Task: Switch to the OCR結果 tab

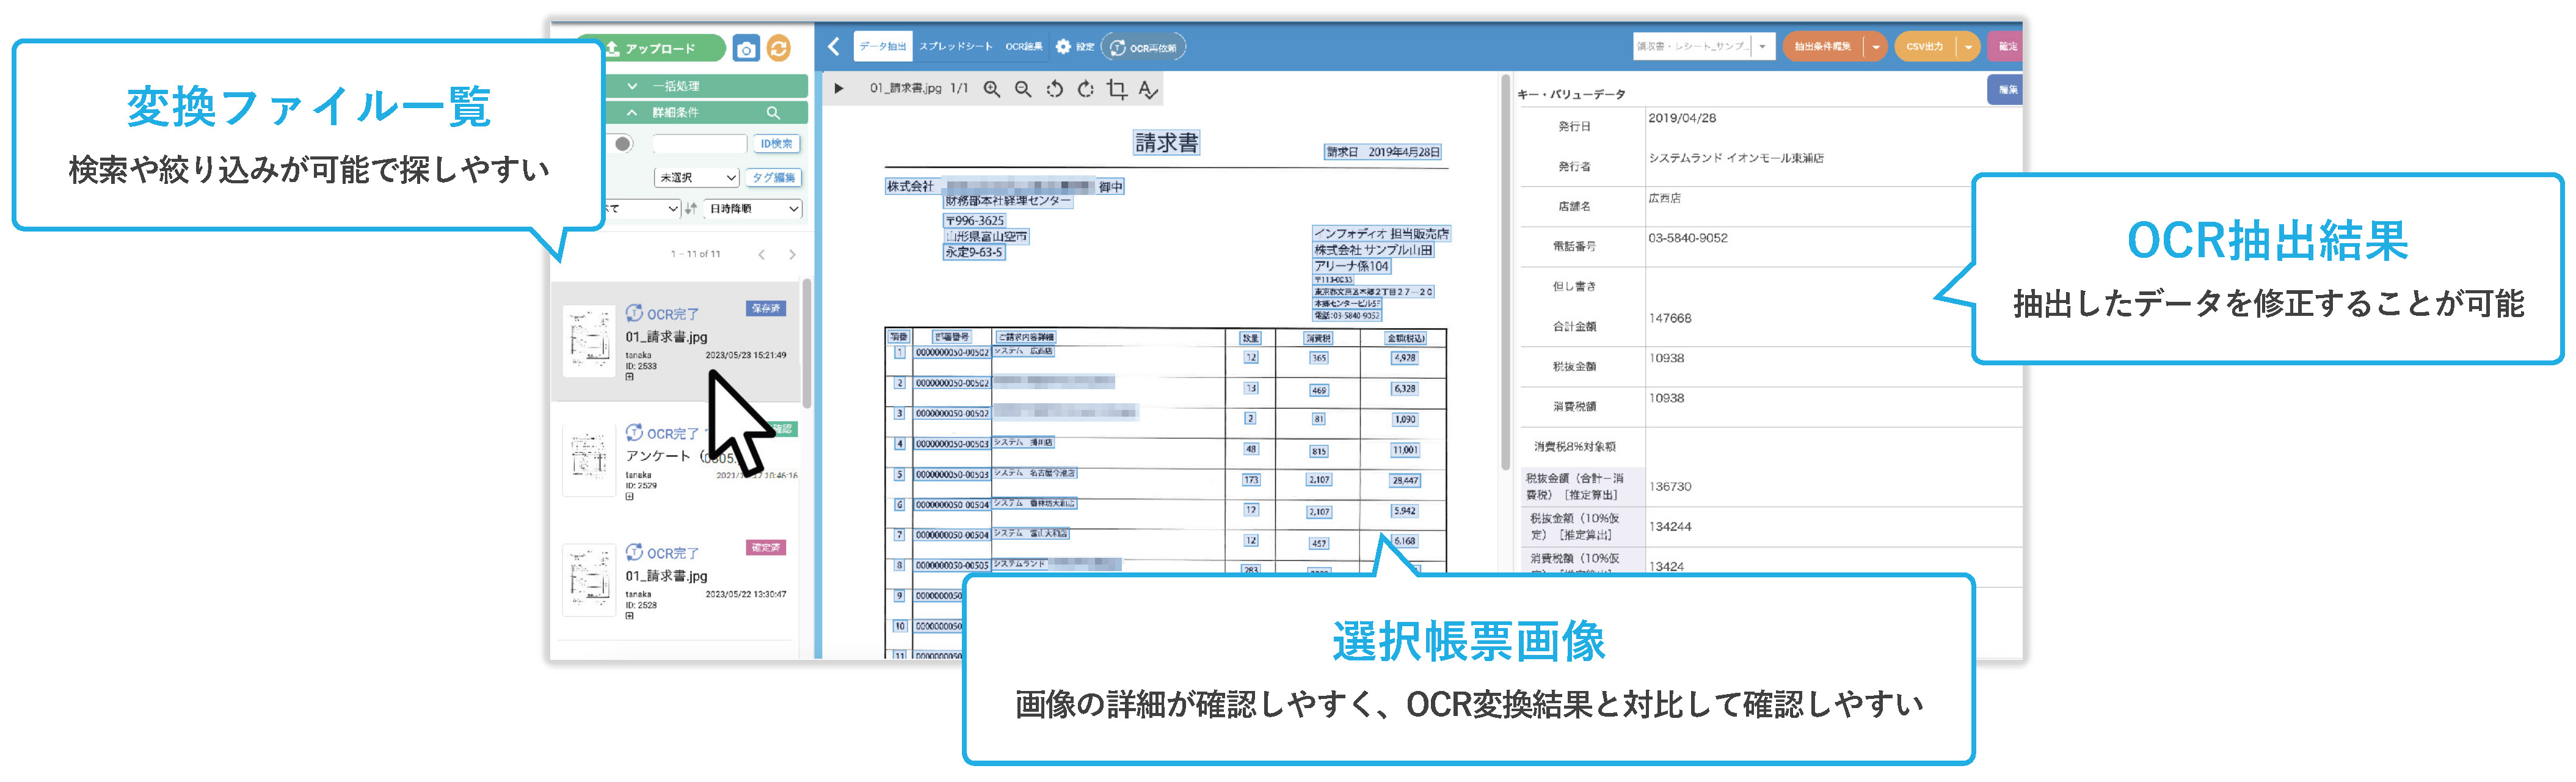Action: (1023, 47)
